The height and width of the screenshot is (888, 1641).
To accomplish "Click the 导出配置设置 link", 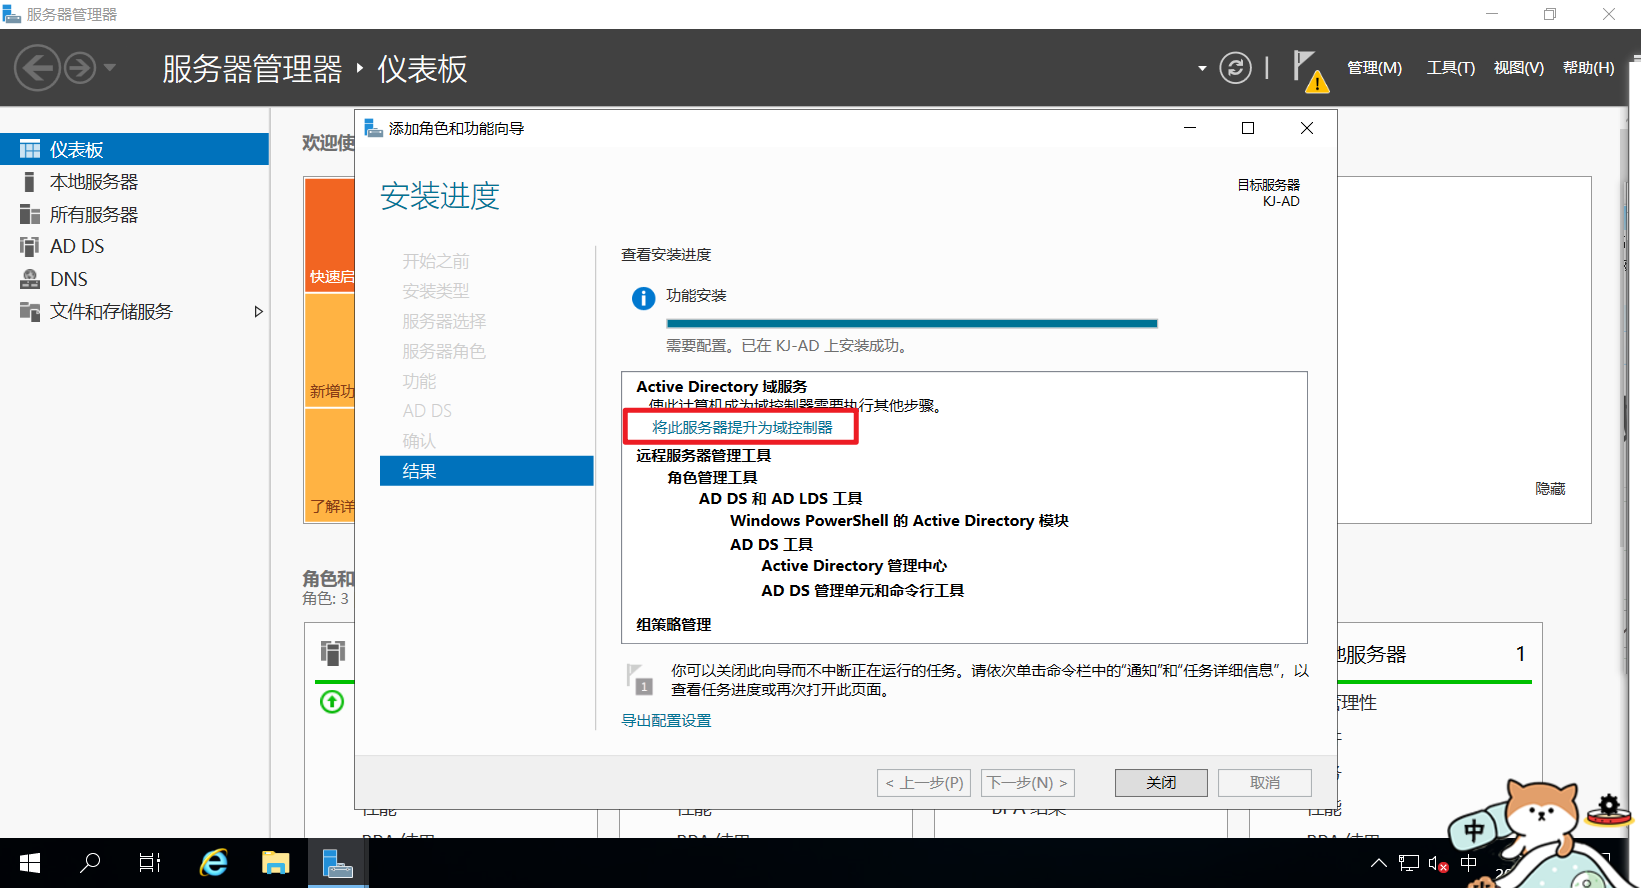I will (666, 721).
